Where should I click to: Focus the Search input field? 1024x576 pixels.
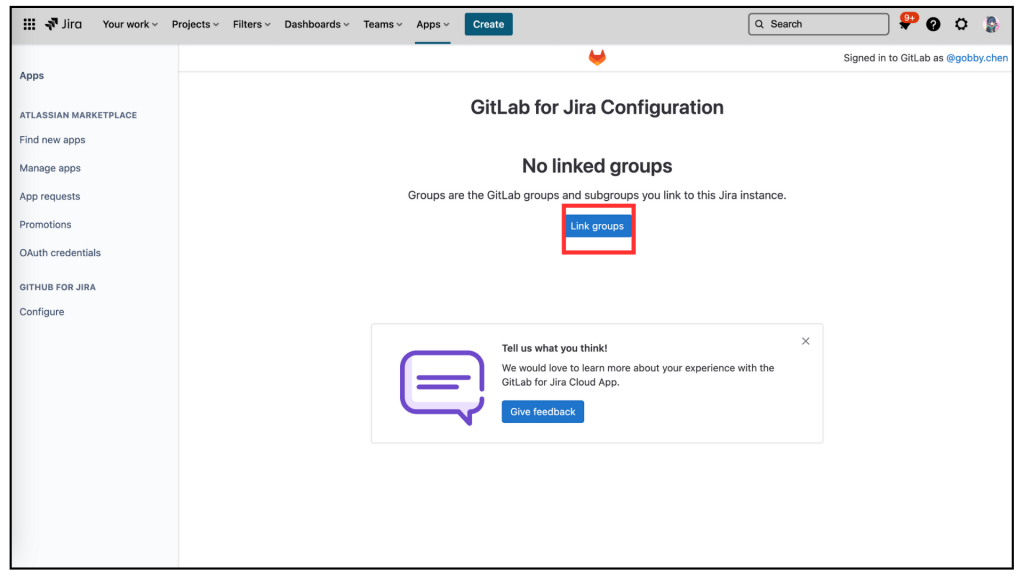pos(818,24)
